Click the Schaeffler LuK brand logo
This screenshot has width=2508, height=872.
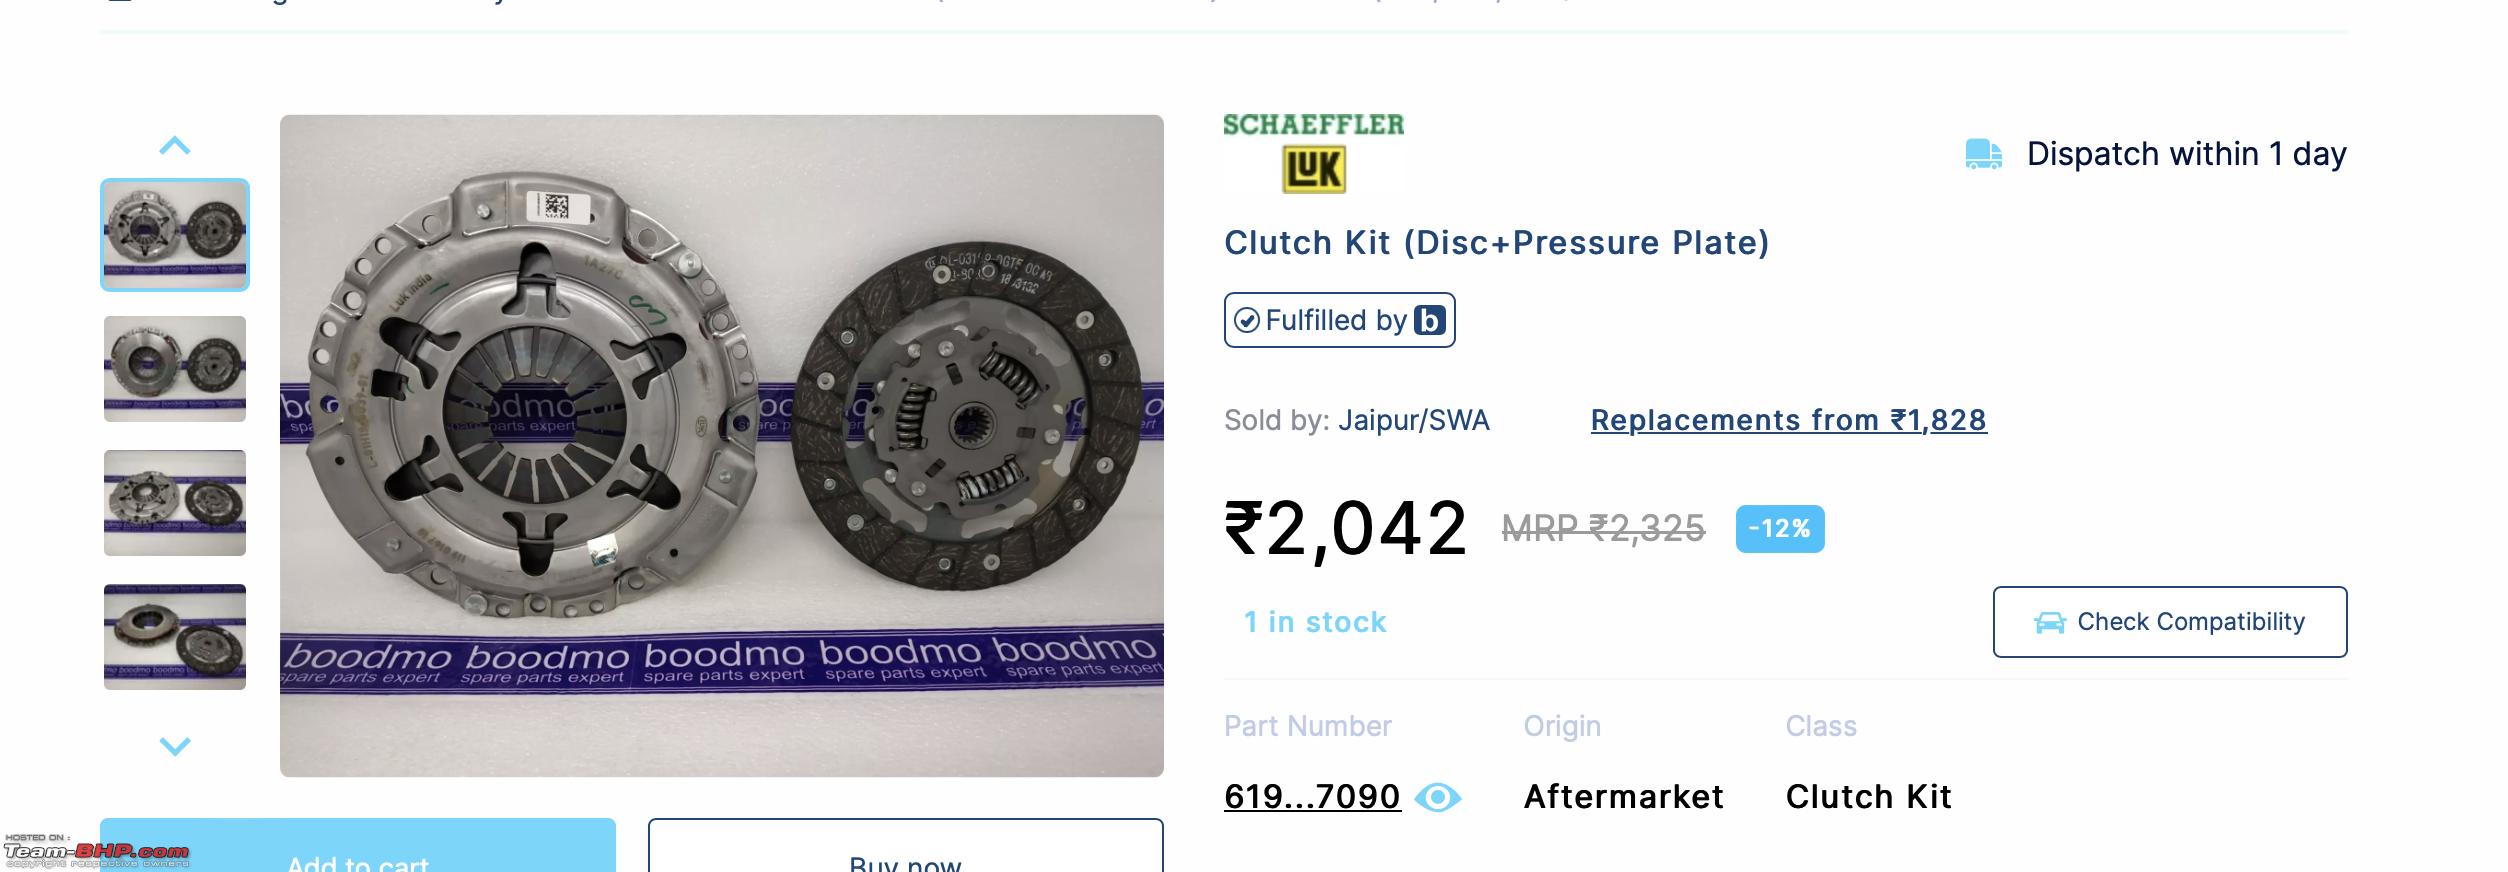tap(1314, 153)
